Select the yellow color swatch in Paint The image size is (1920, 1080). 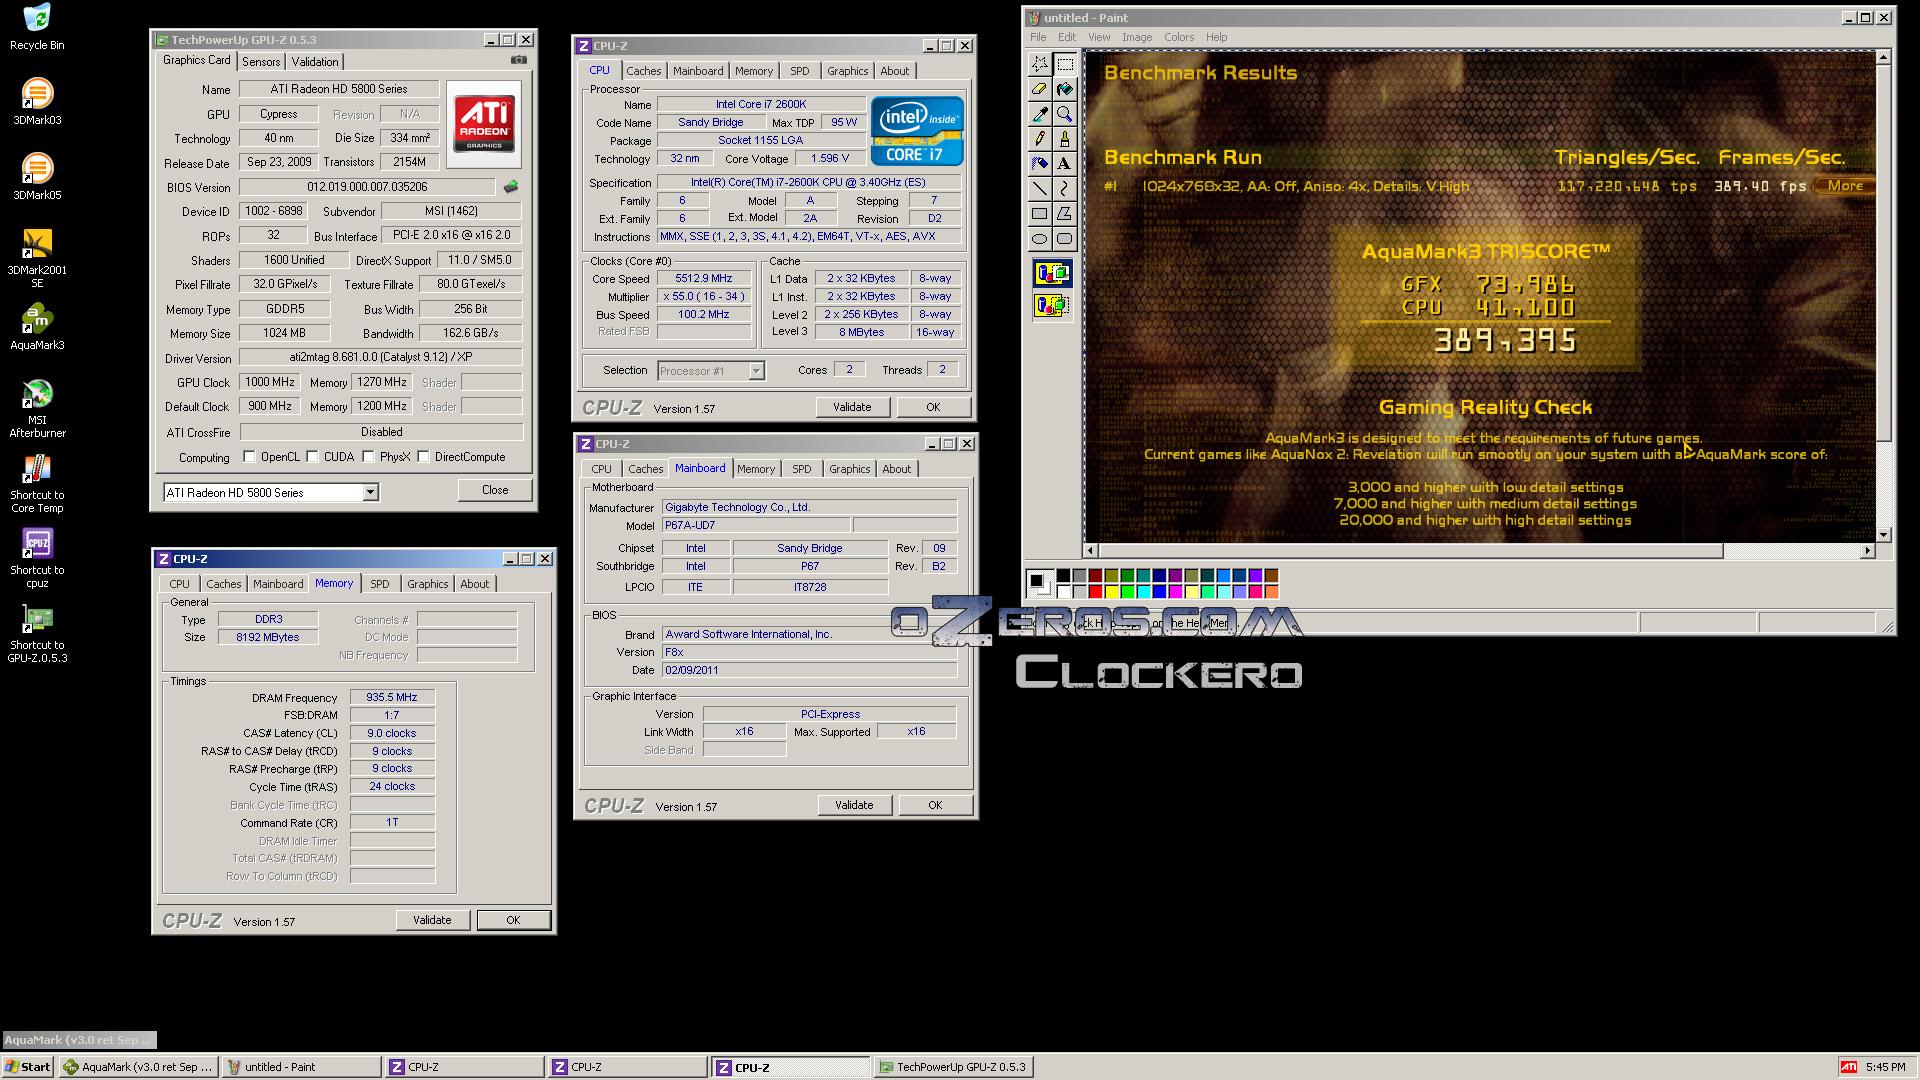pos(1112,592)
